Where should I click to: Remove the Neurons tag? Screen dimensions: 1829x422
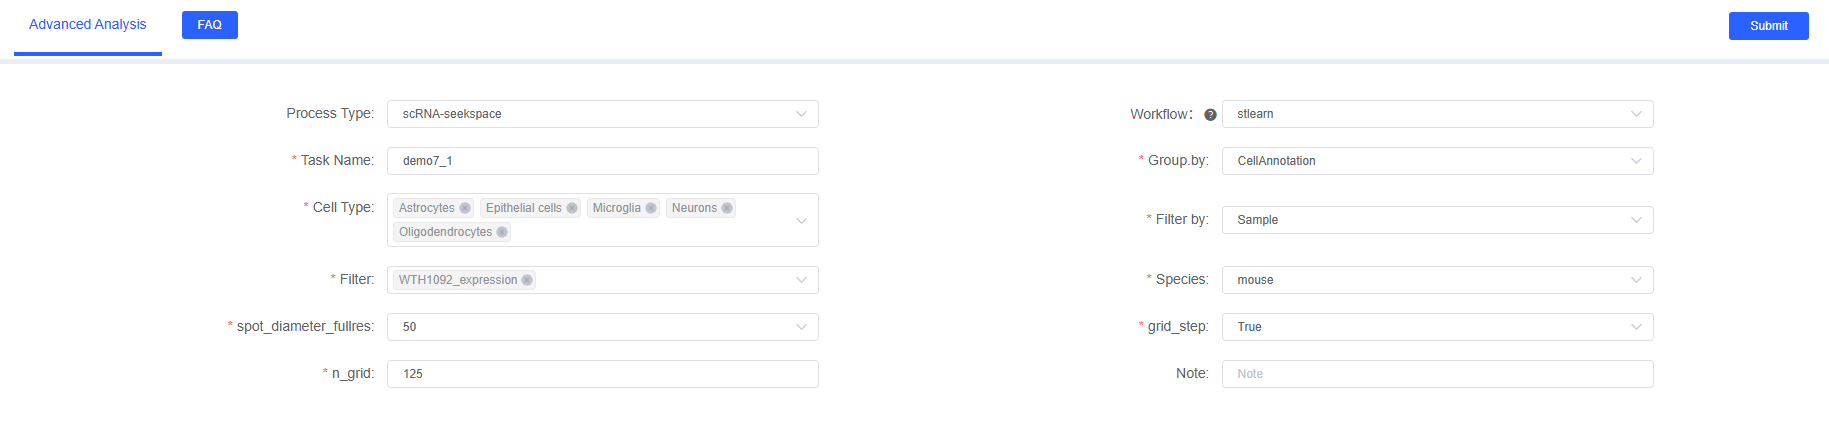727,208
